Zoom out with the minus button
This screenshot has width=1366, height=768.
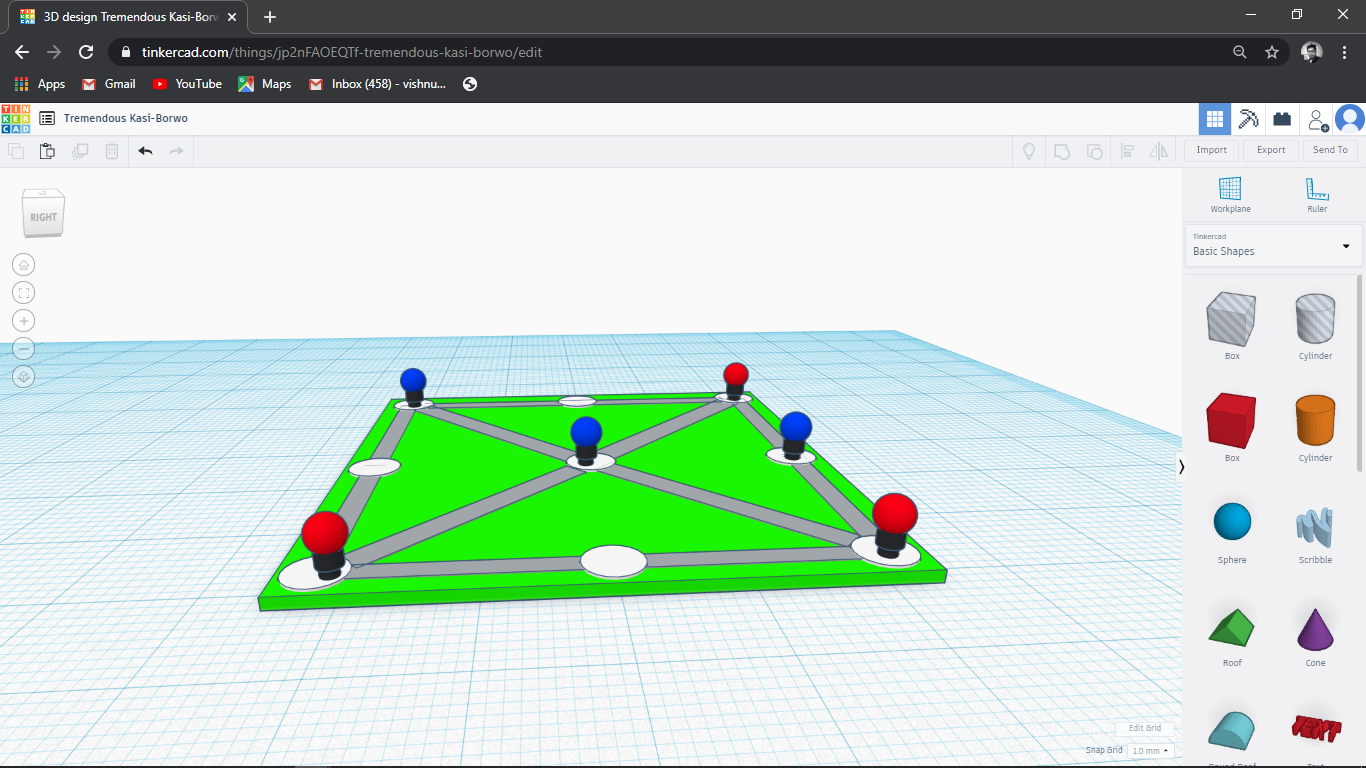click(24, 349)
